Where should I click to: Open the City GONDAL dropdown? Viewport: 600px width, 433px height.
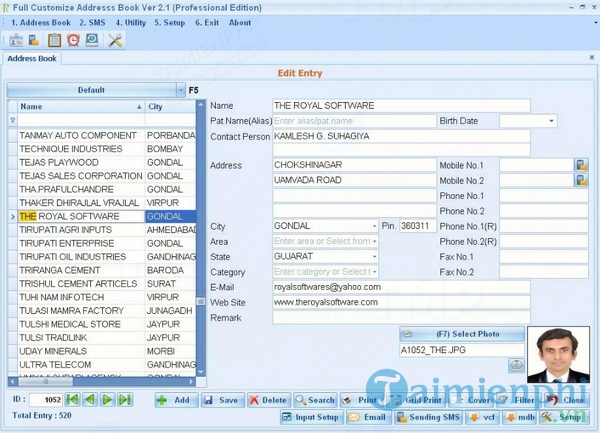[x=374, y=226]
